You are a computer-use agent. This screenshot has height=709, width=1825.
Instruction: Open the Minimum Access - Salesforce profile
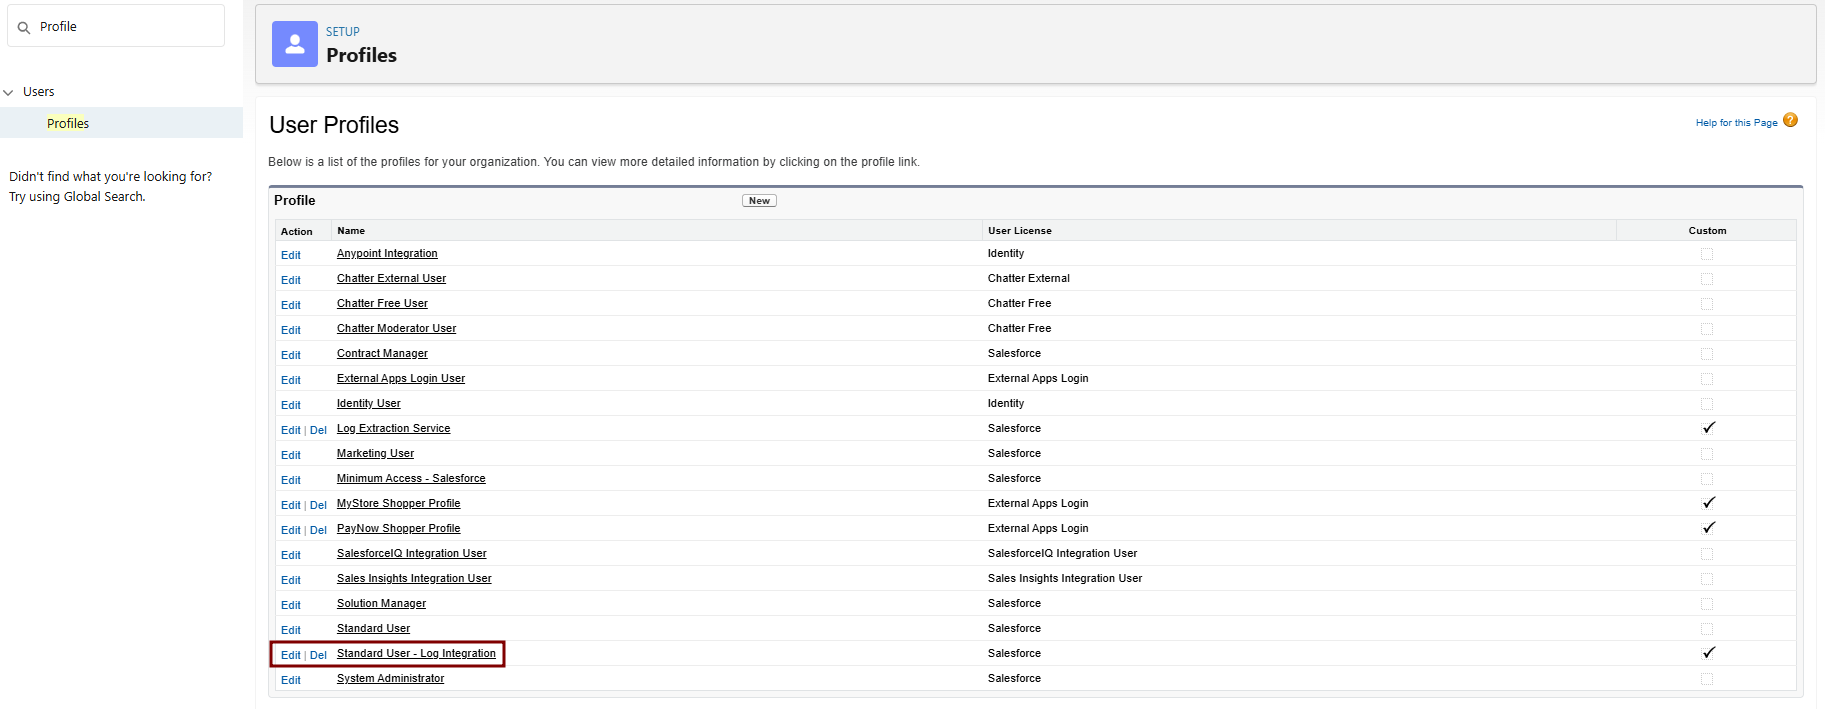point(411,479)
